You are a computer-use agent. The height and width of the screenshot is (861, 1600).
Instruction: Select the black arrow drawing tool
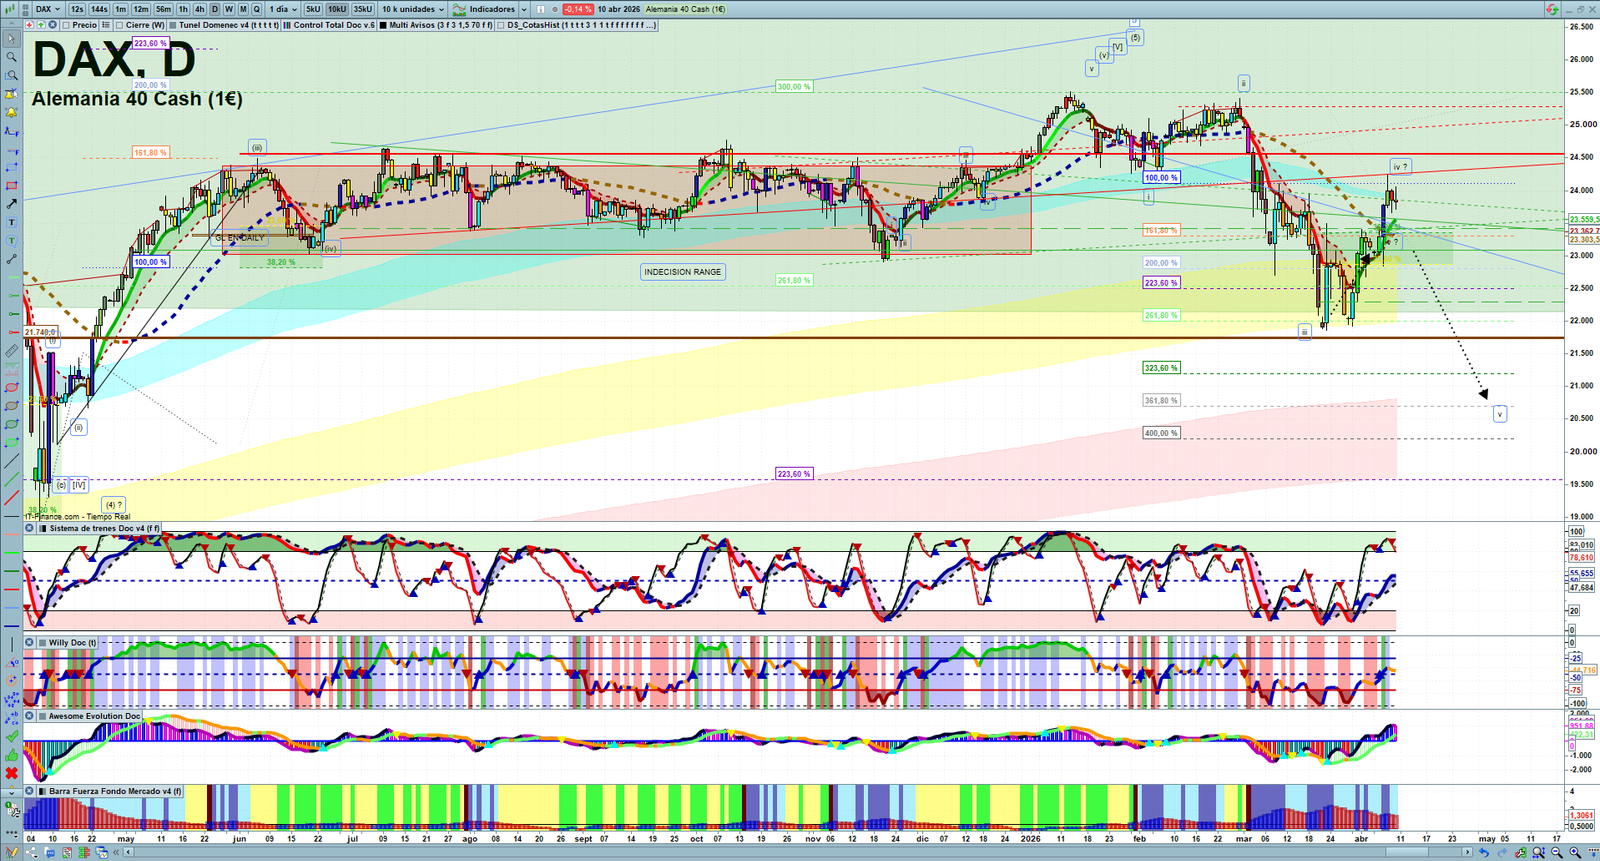pos(11,204)
